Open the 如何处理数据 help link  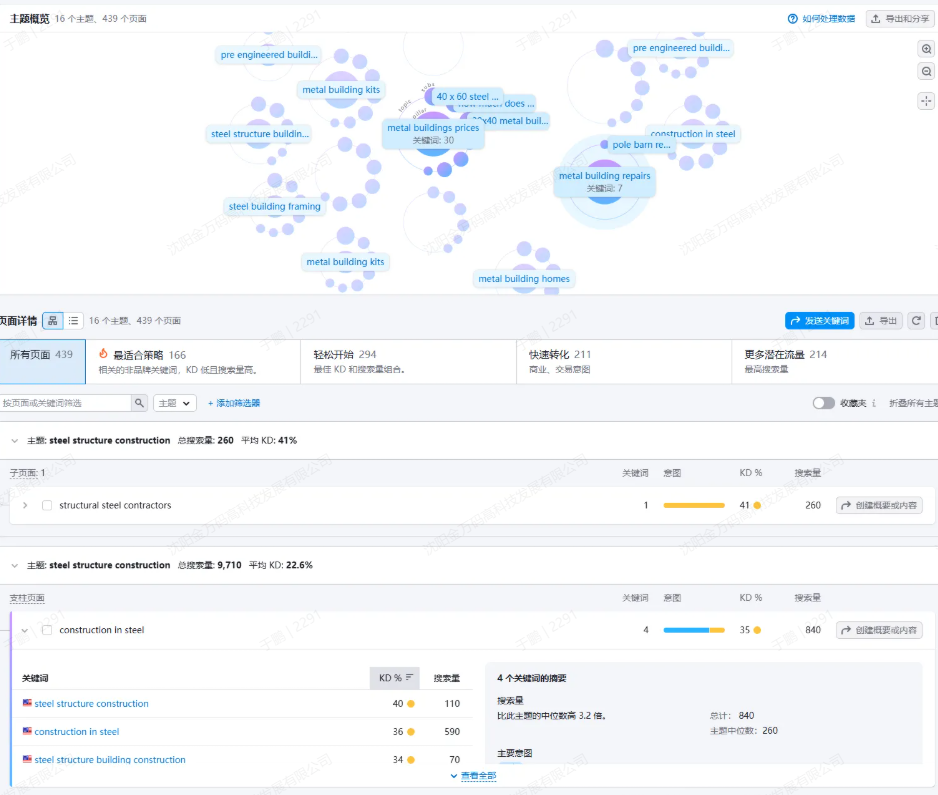(821, 19)
